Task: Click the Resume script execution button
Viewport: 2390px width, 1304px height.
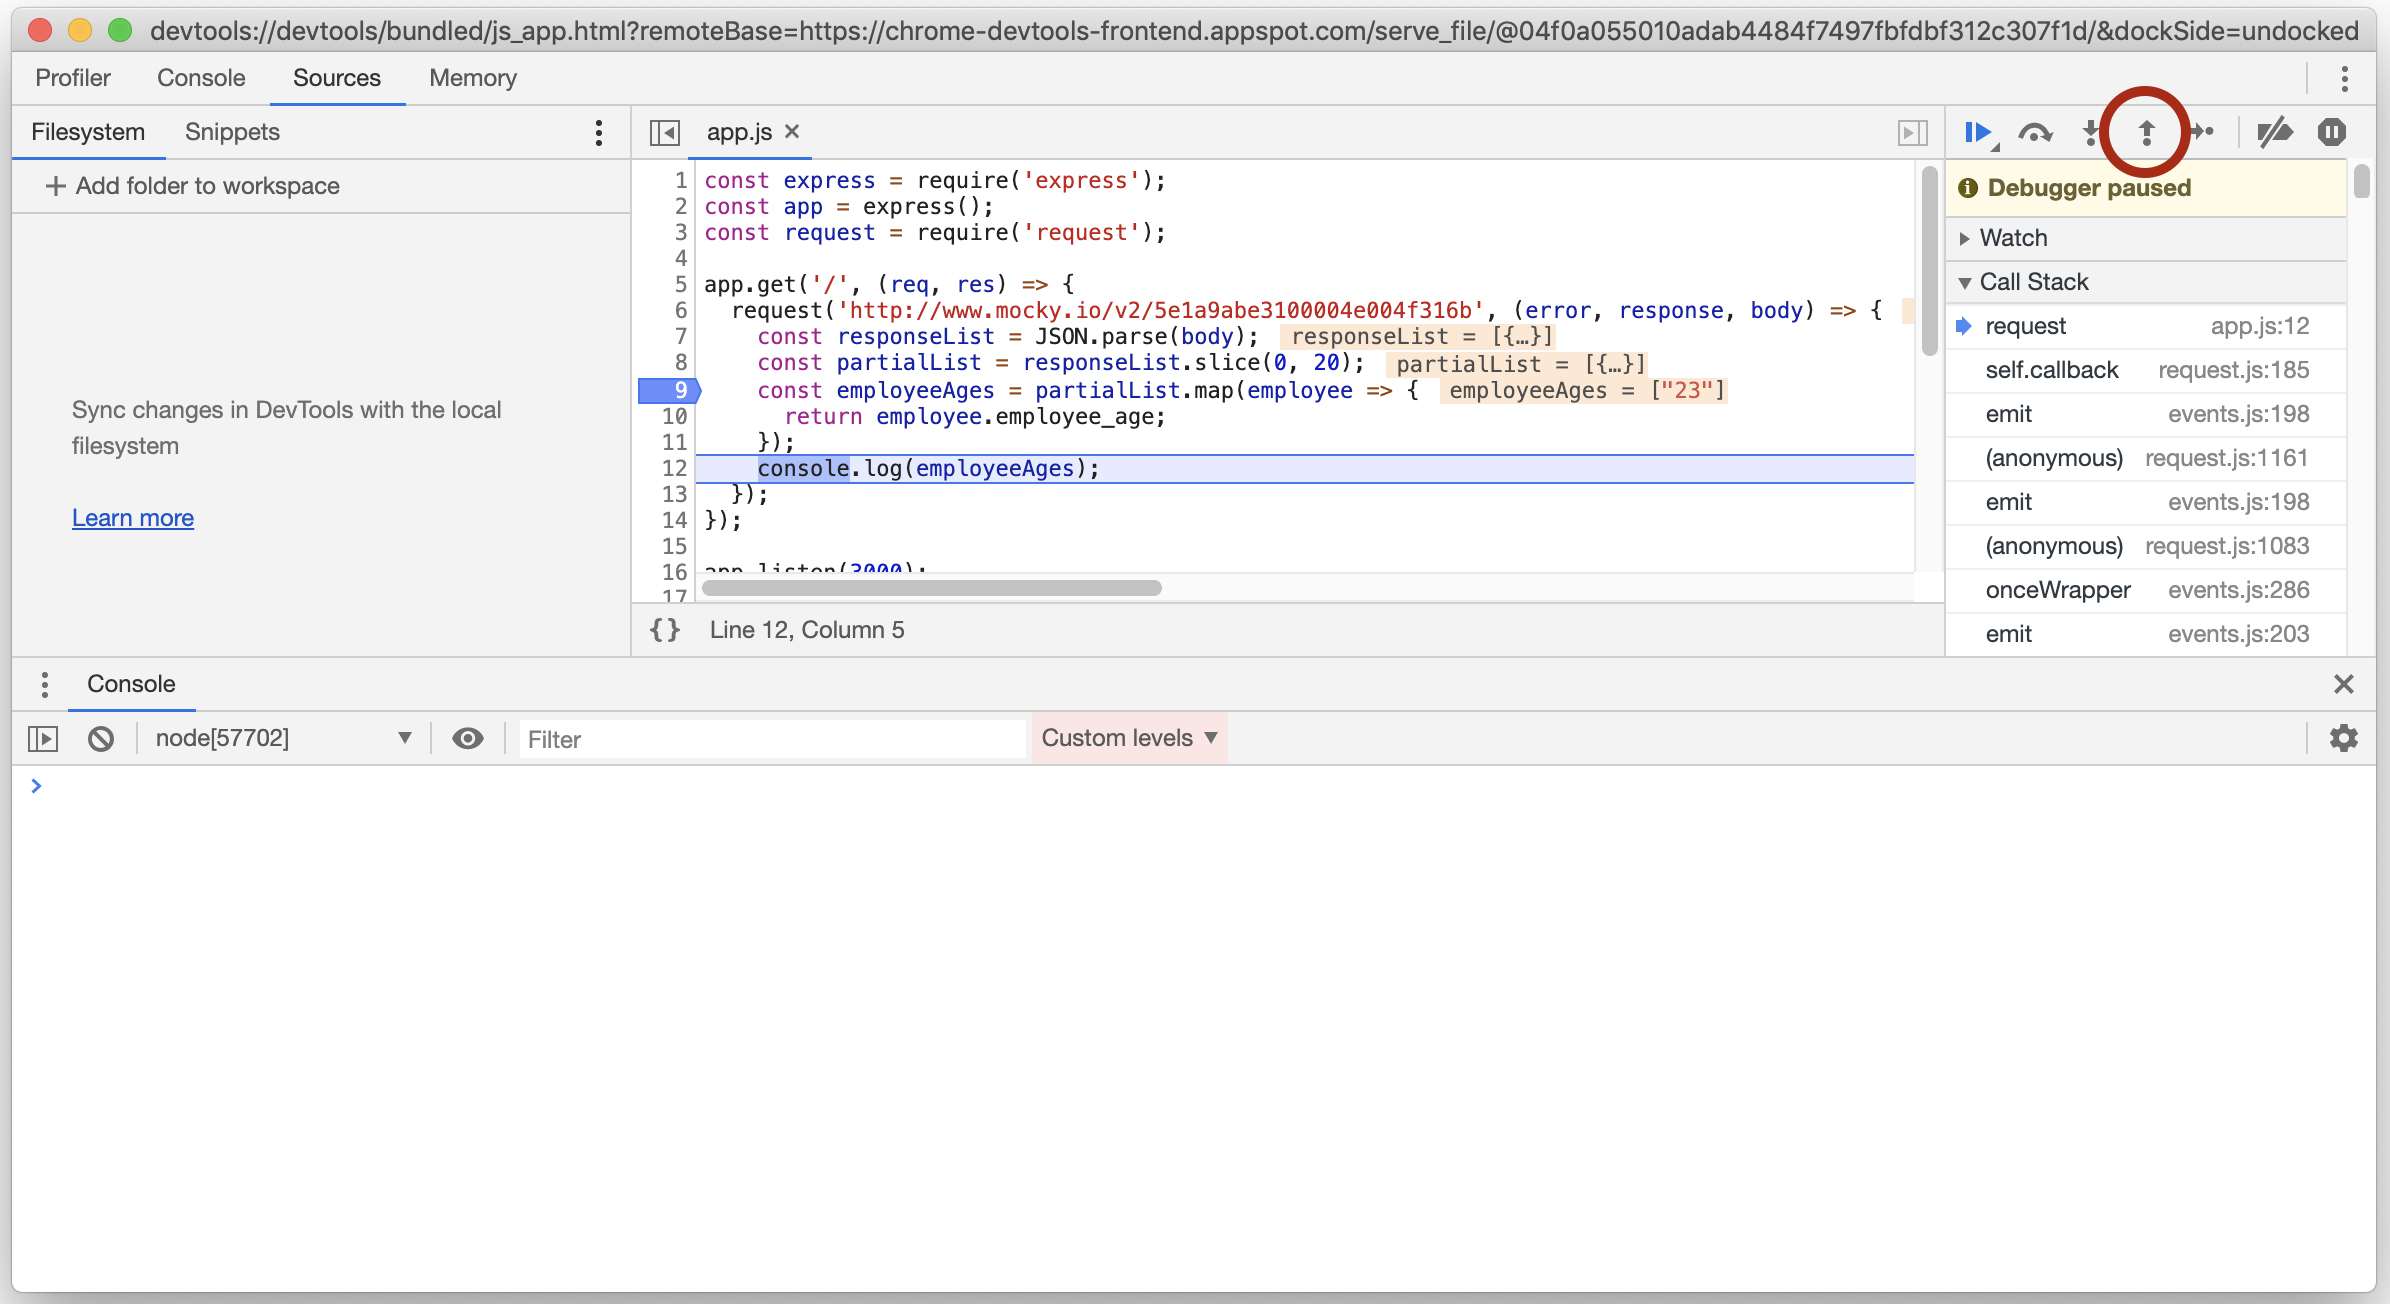Action: coord(1980,131)
